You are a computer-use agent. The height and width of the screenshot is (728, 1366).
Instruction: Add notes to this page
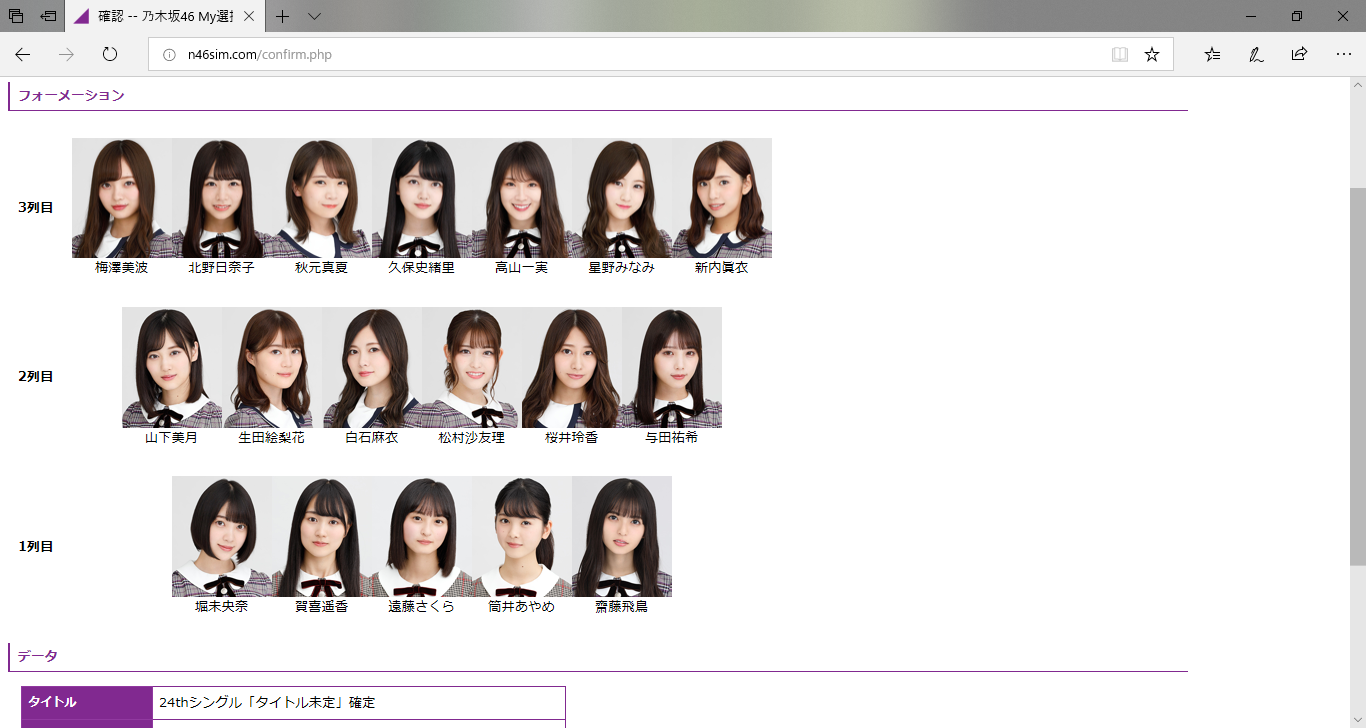pyautogui.click(x=1256, y=54)
